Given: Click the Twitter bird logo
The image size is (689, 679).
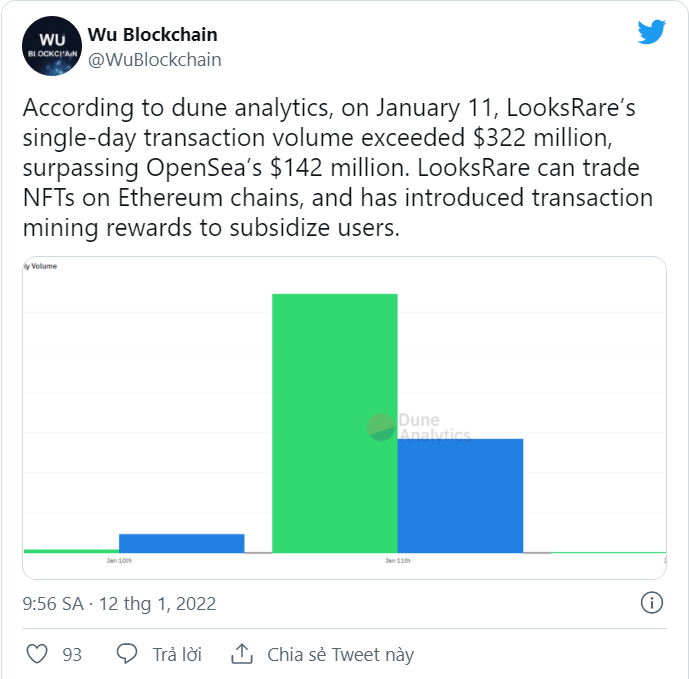Looking at the screenshot, I should (651, 32).
